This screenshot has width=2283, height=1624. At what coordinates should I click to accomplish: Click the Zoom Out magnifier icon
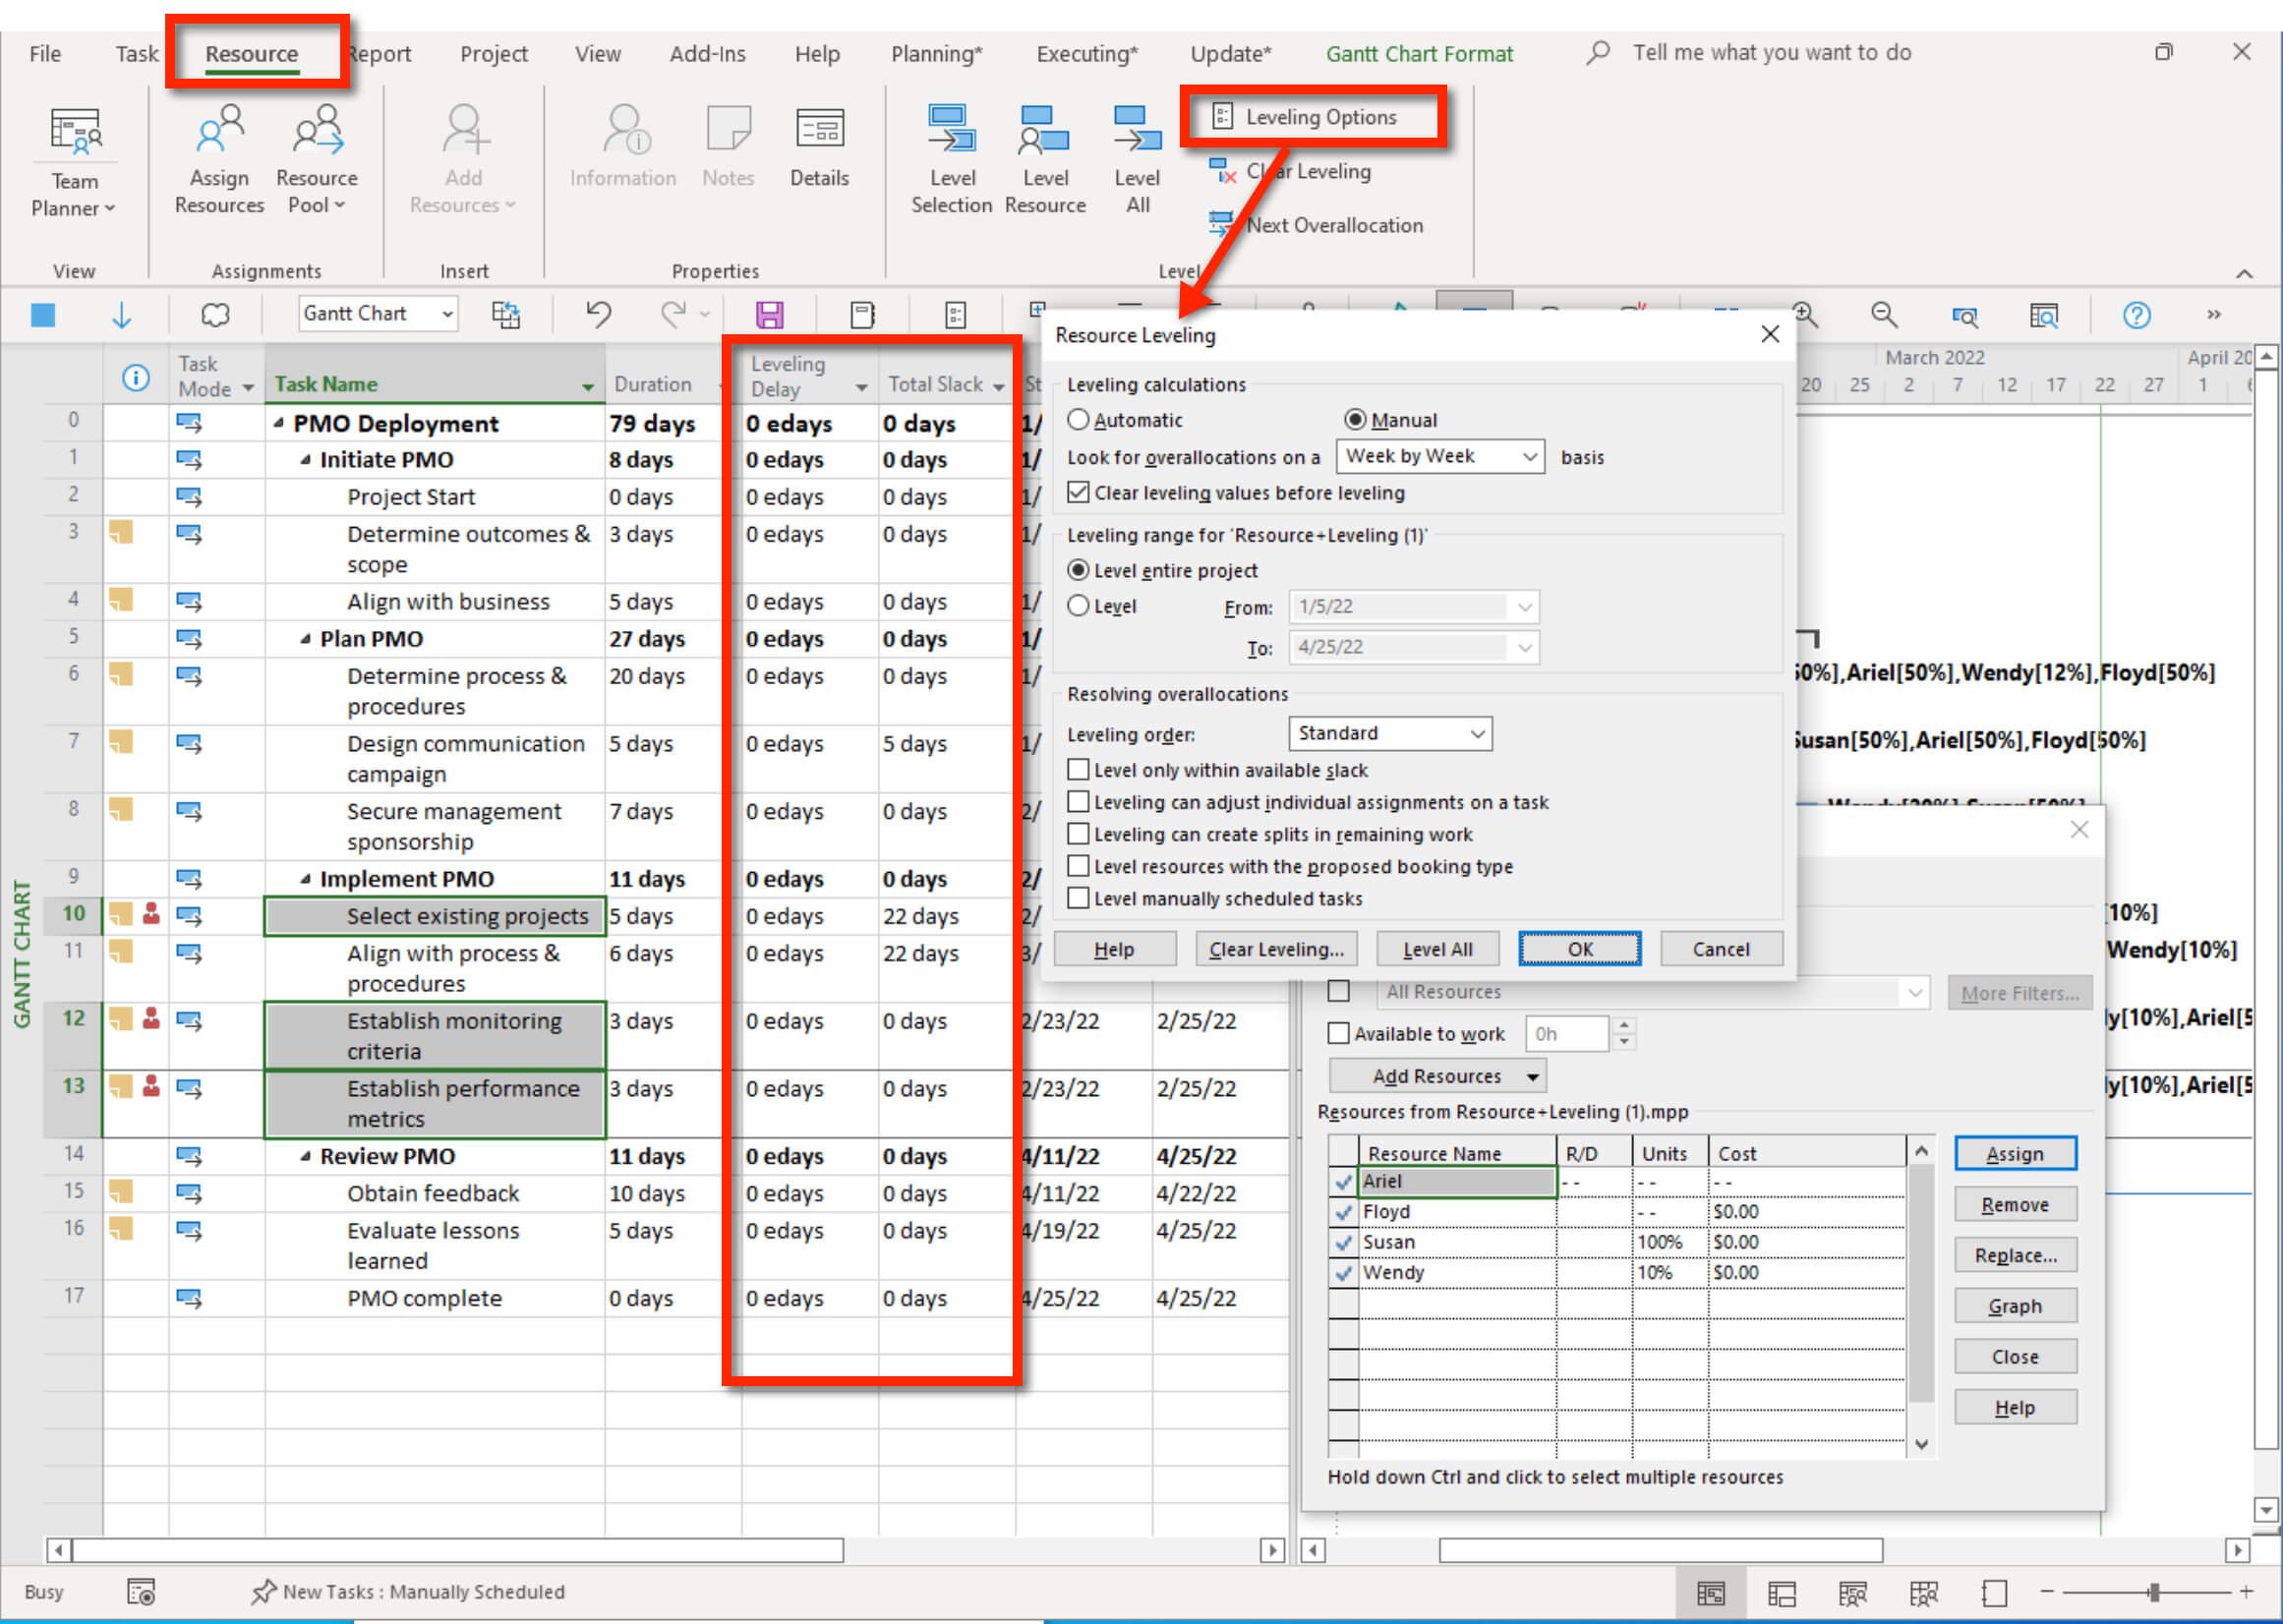tap(1884, 315)
